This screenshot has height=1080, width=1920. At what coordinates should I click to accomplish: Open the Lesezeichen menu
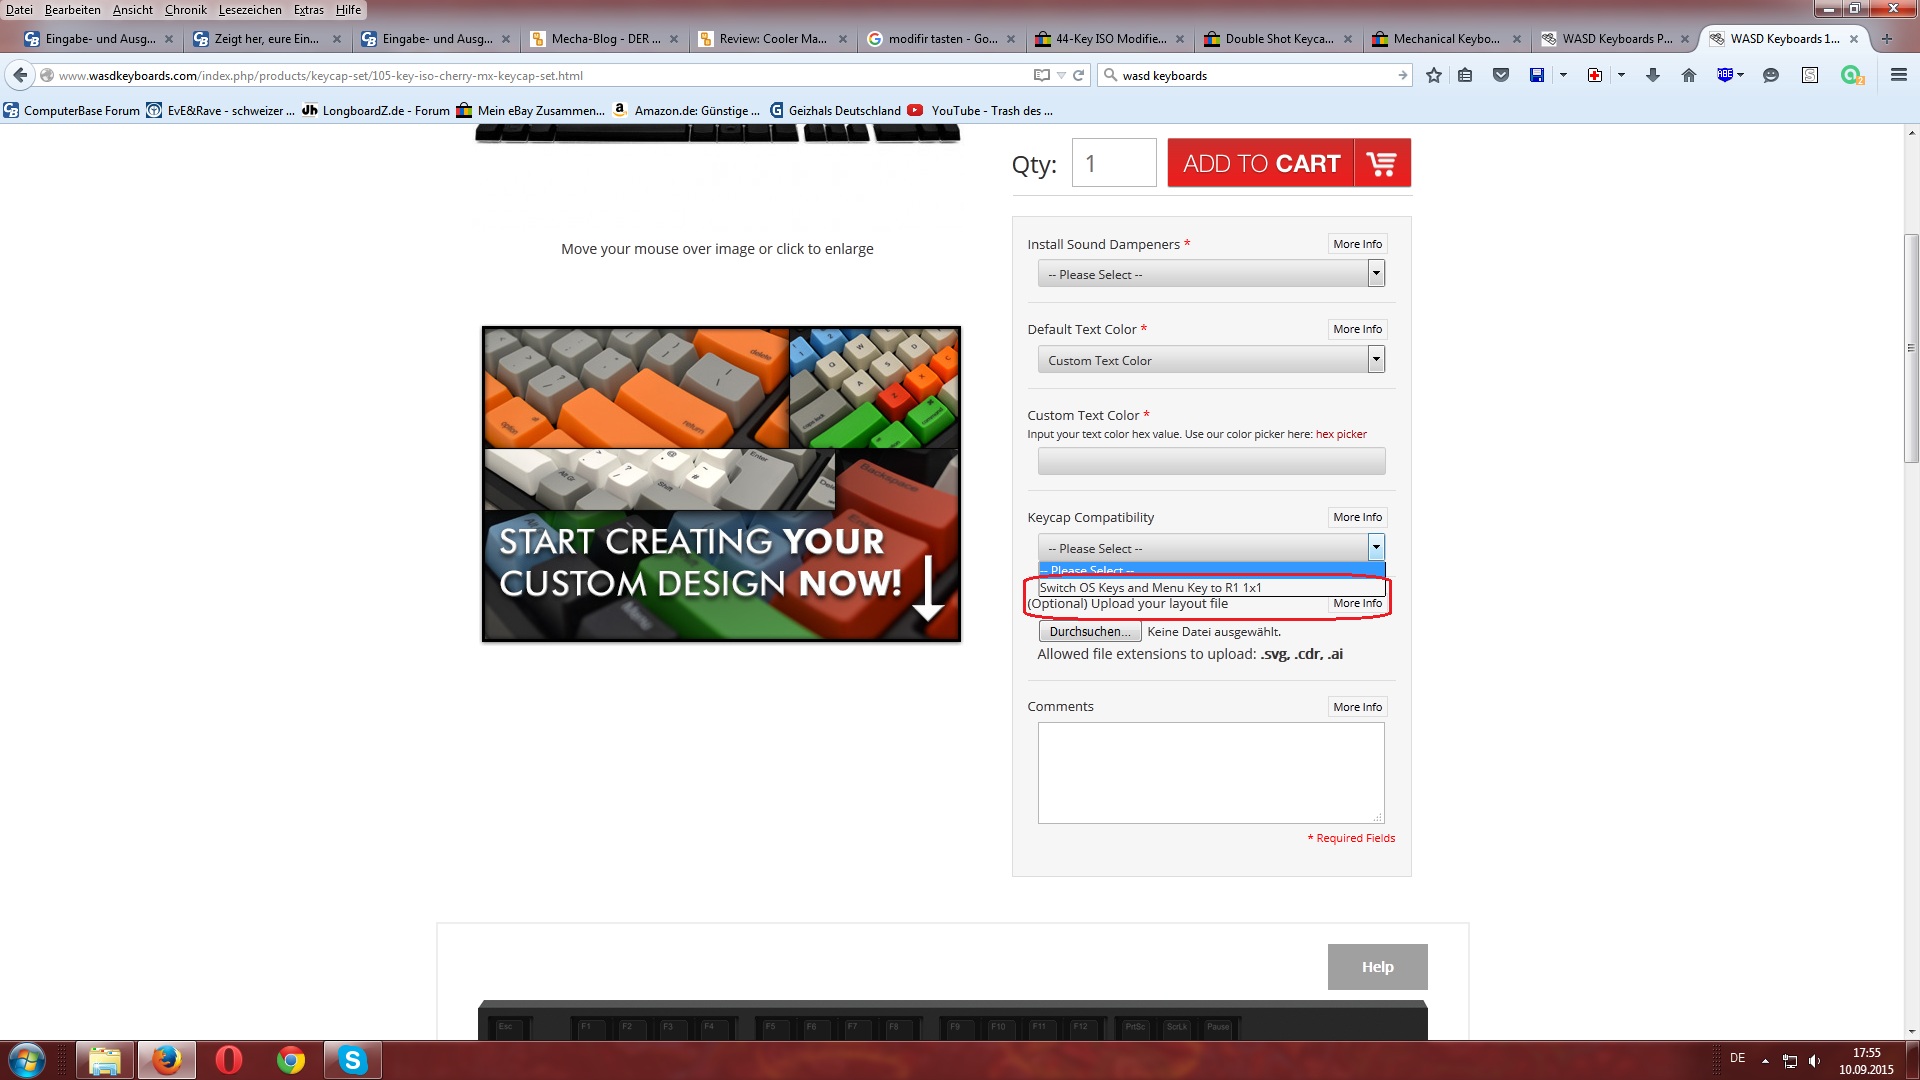(x=249, y=10)
